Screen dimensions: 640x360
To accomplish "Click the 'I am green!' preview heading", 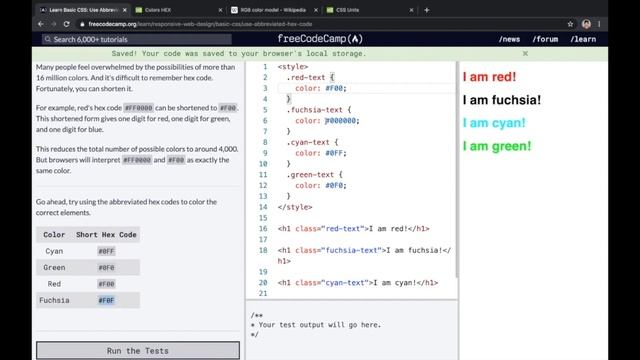I will pos(497,146).
